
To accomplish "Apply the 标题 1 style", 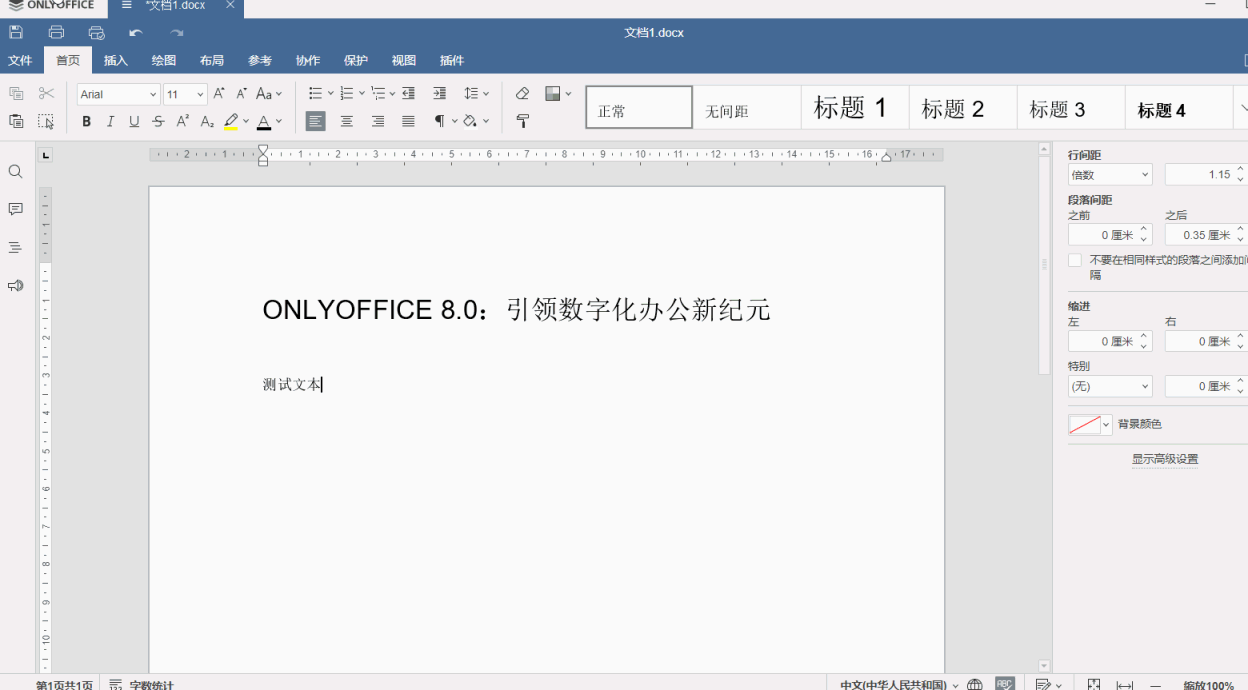I will (853, 107).
